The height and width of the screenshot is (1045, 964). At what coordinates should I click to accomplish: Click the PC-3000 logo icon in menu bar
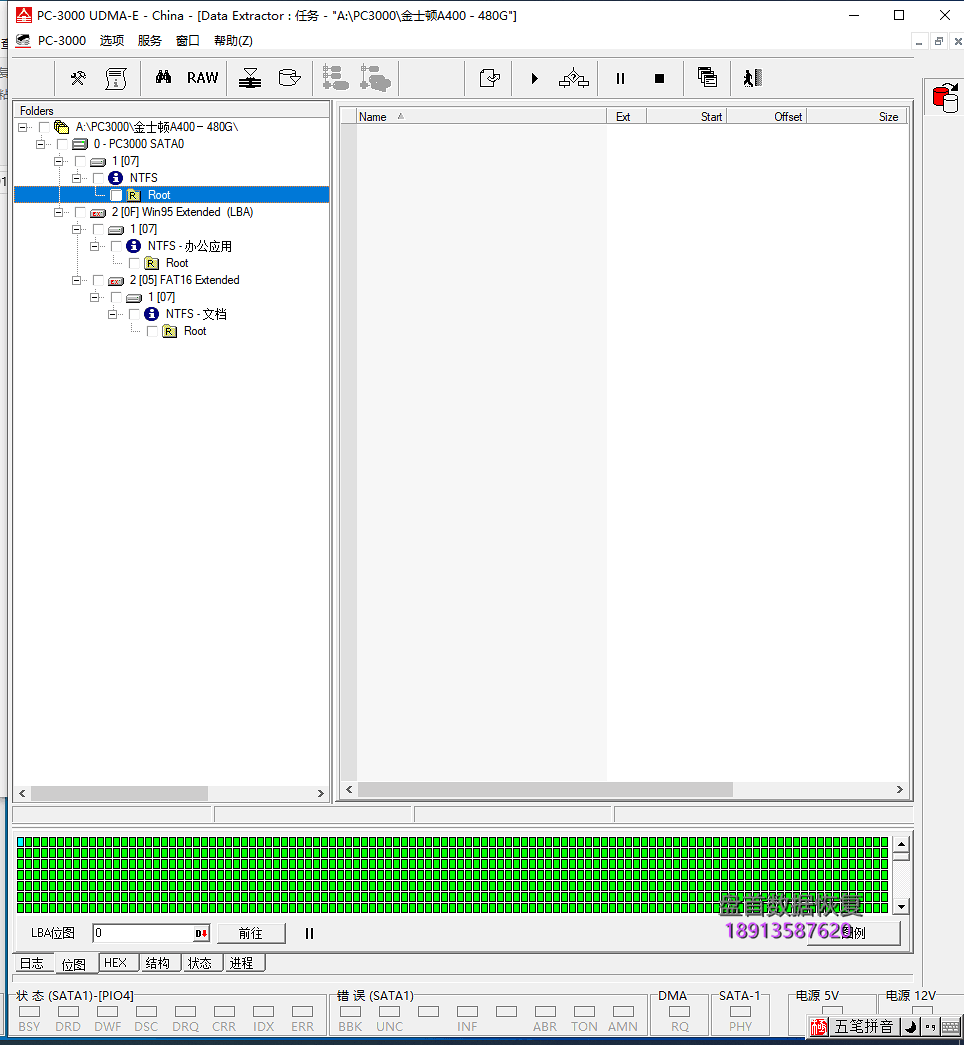click(23, 41)
